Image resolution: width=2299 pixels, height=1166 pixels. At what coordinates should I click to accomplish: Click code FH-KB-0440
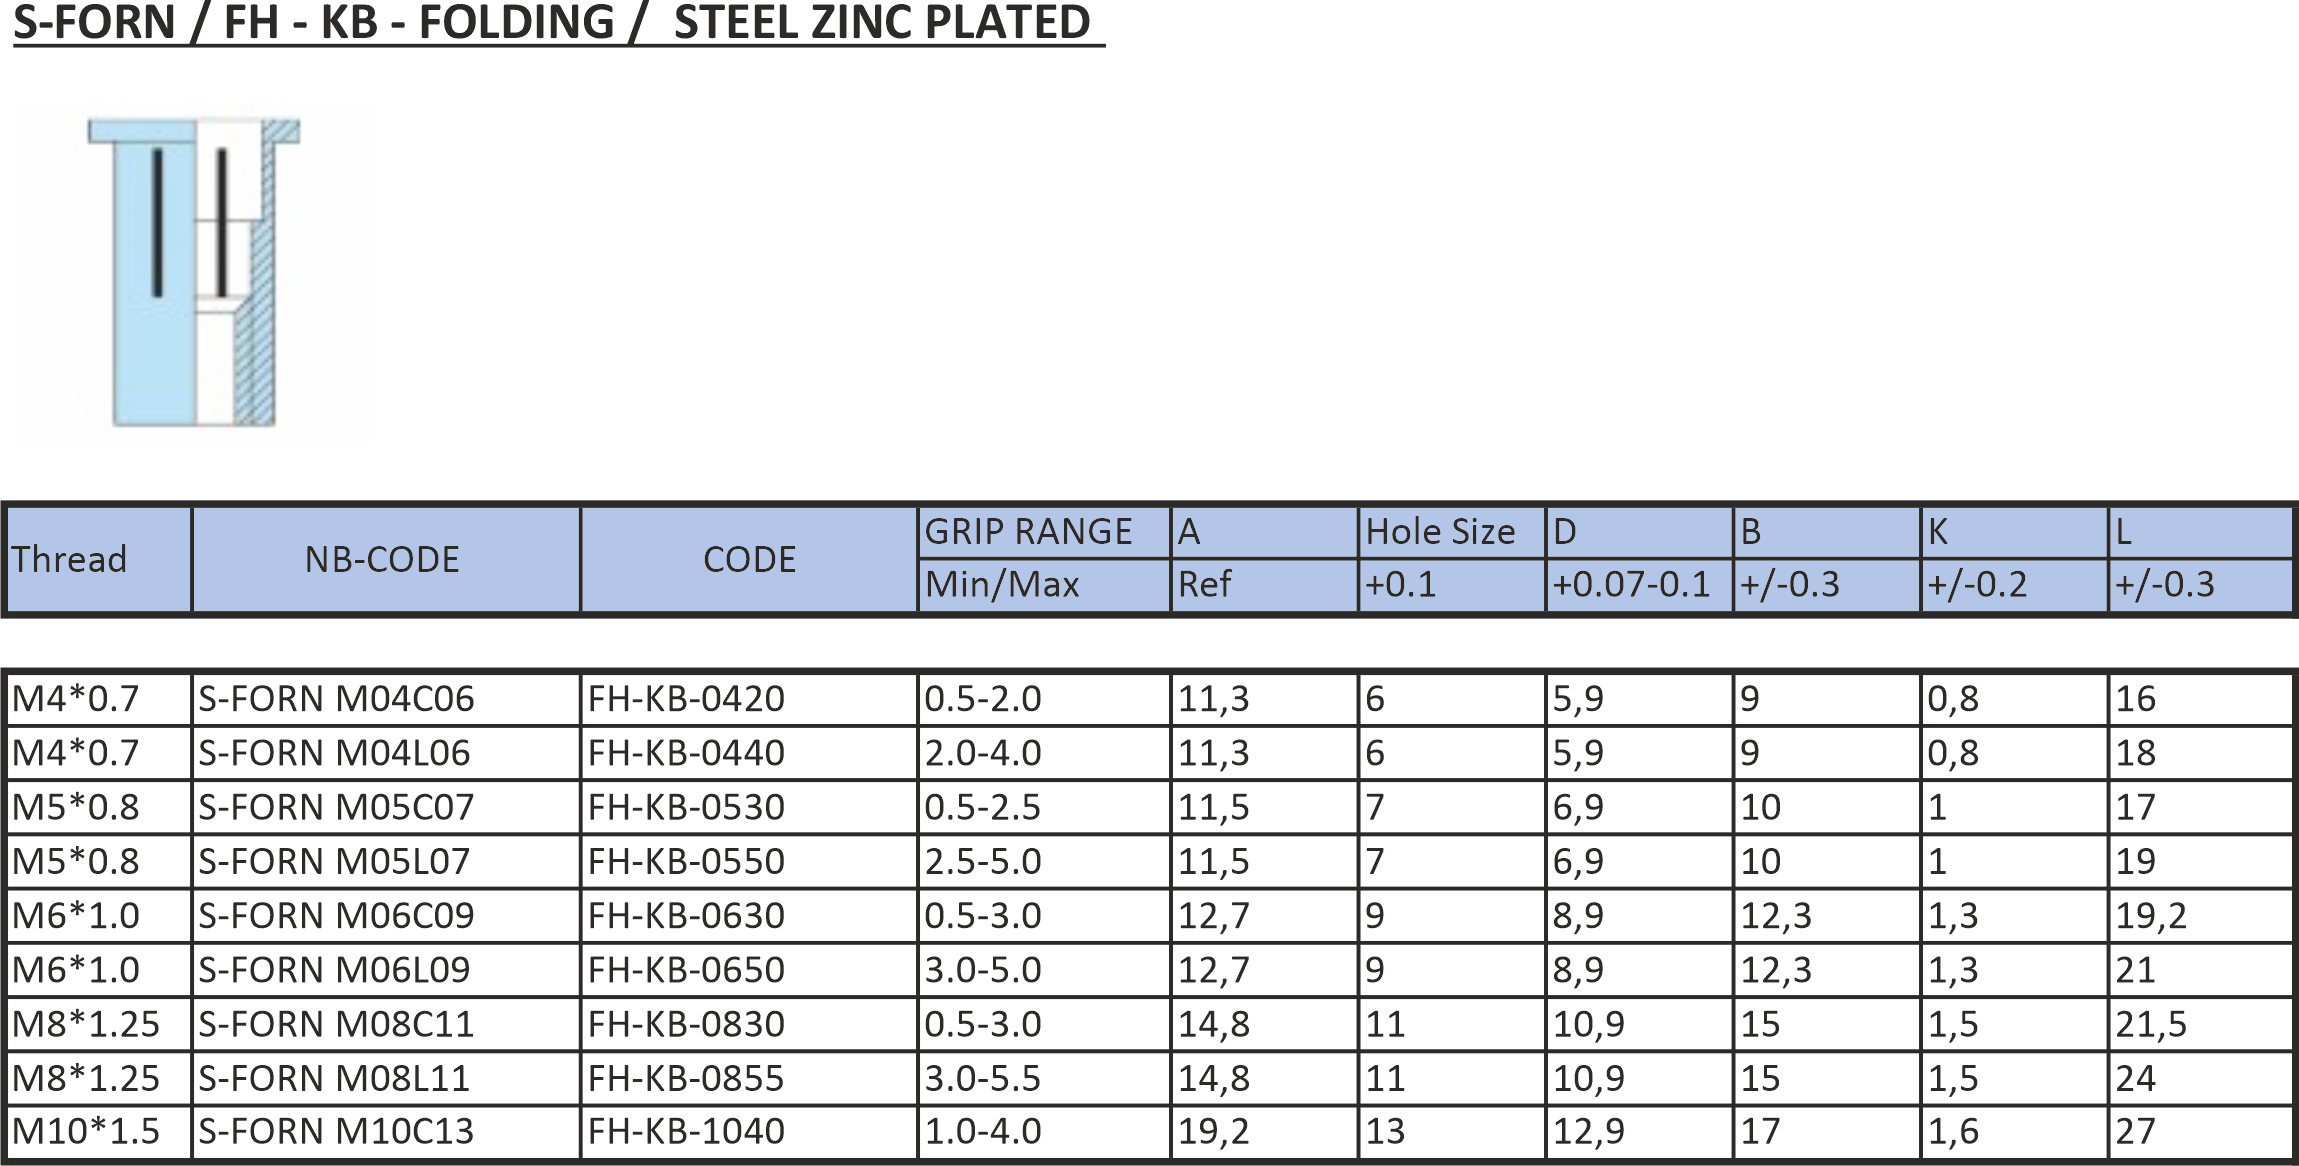(x=749, y=753)
